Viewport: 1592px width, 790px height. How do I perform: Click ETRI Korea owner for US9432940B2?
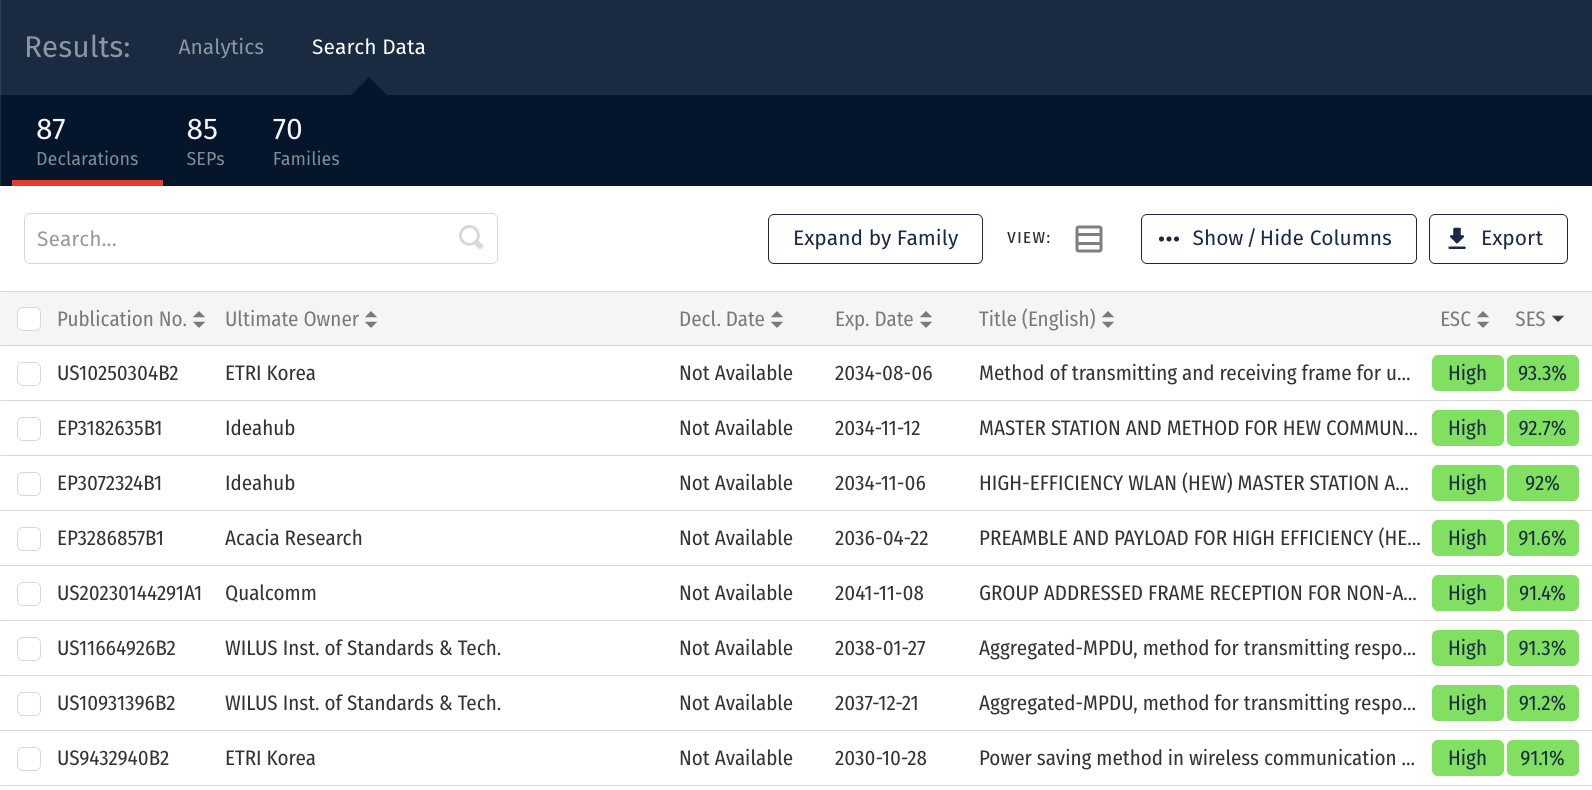click(x=270, y=758)
